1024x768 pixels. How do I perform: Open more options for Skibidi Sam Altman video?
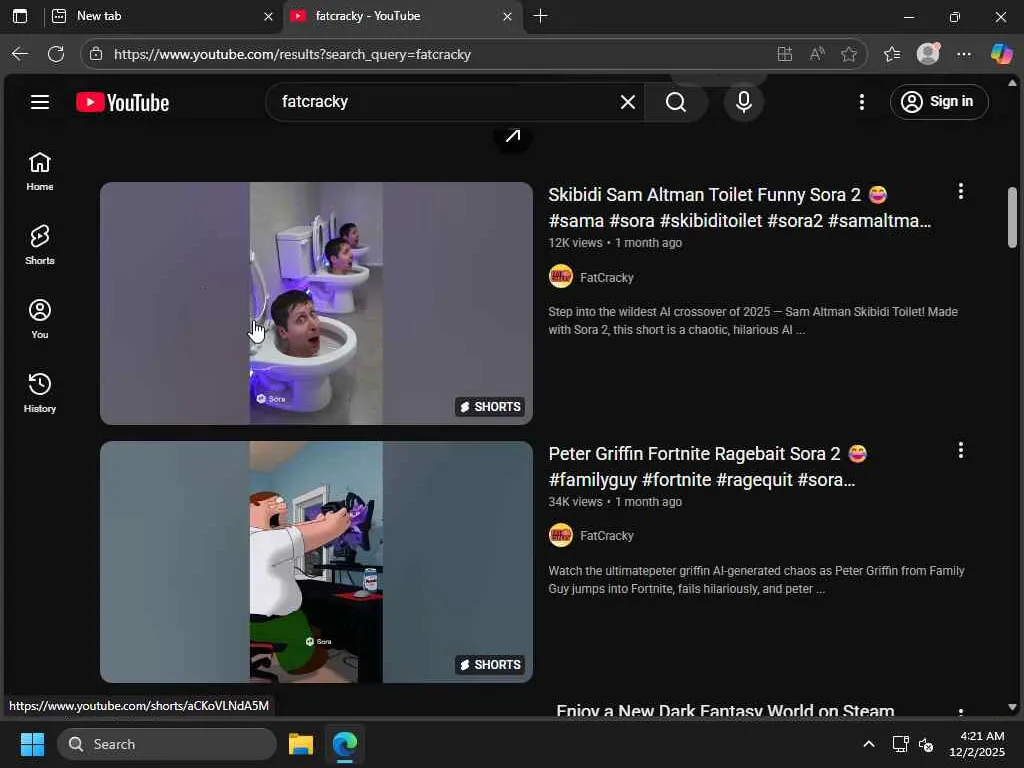(960, 191)
